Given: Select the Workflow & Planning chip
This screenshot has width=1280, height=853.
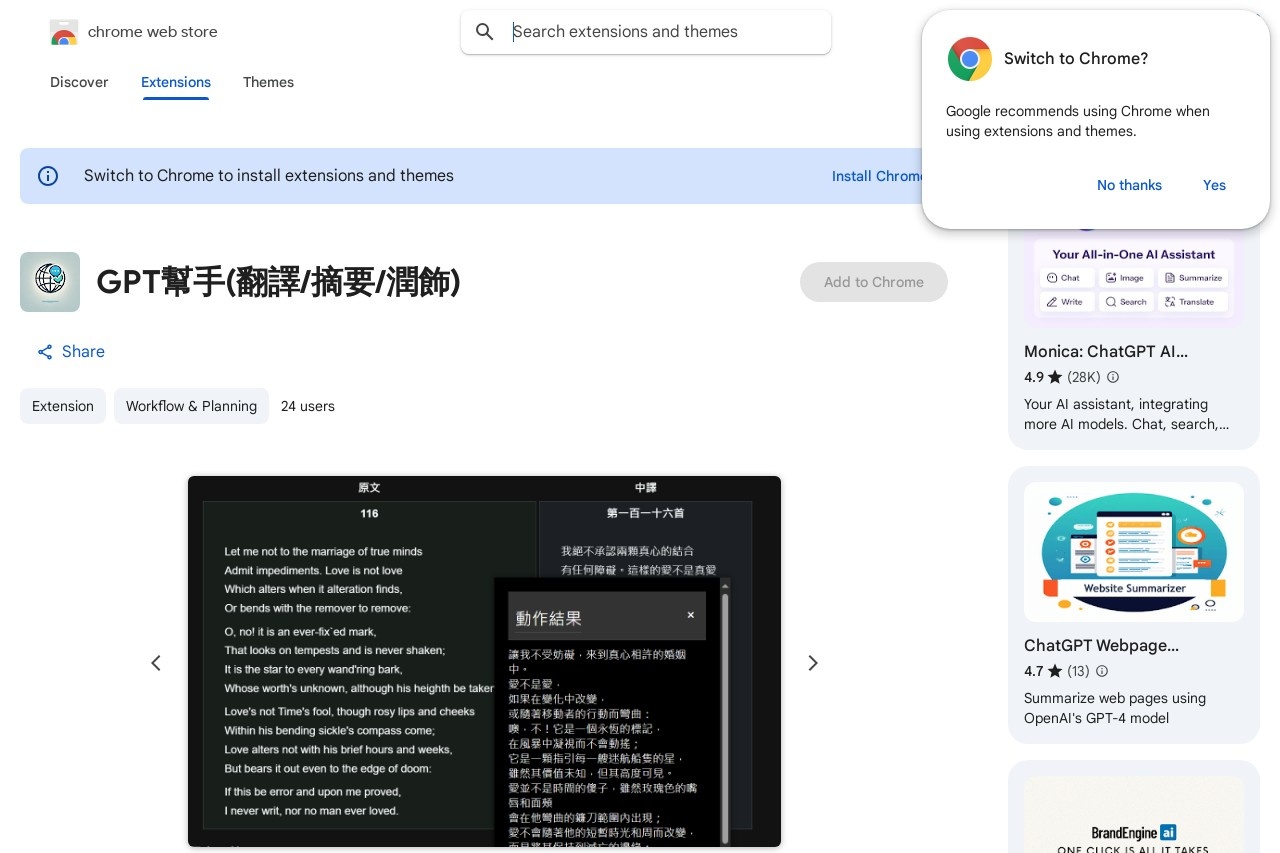Looking at the screenshot, I should (x=191, y=406).
